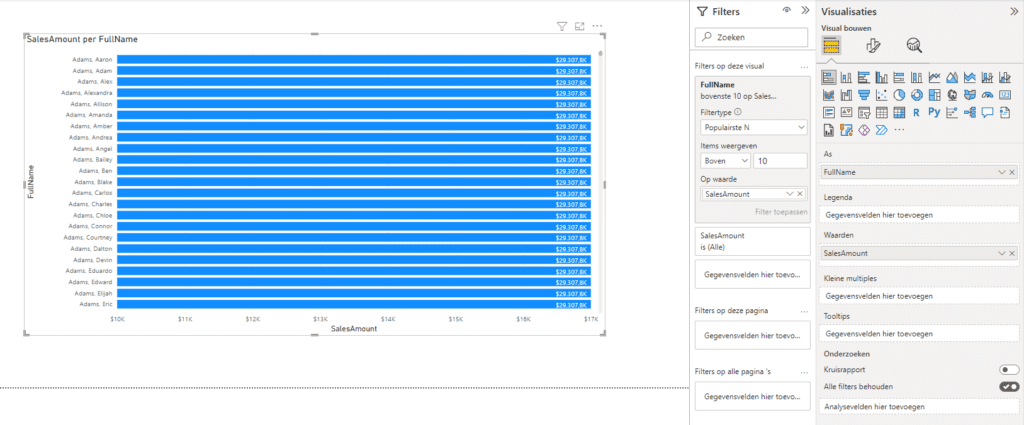Toggle filter visibility eye icon
Viewport: 1024px width, 425px height.
(x=786, y=10)
